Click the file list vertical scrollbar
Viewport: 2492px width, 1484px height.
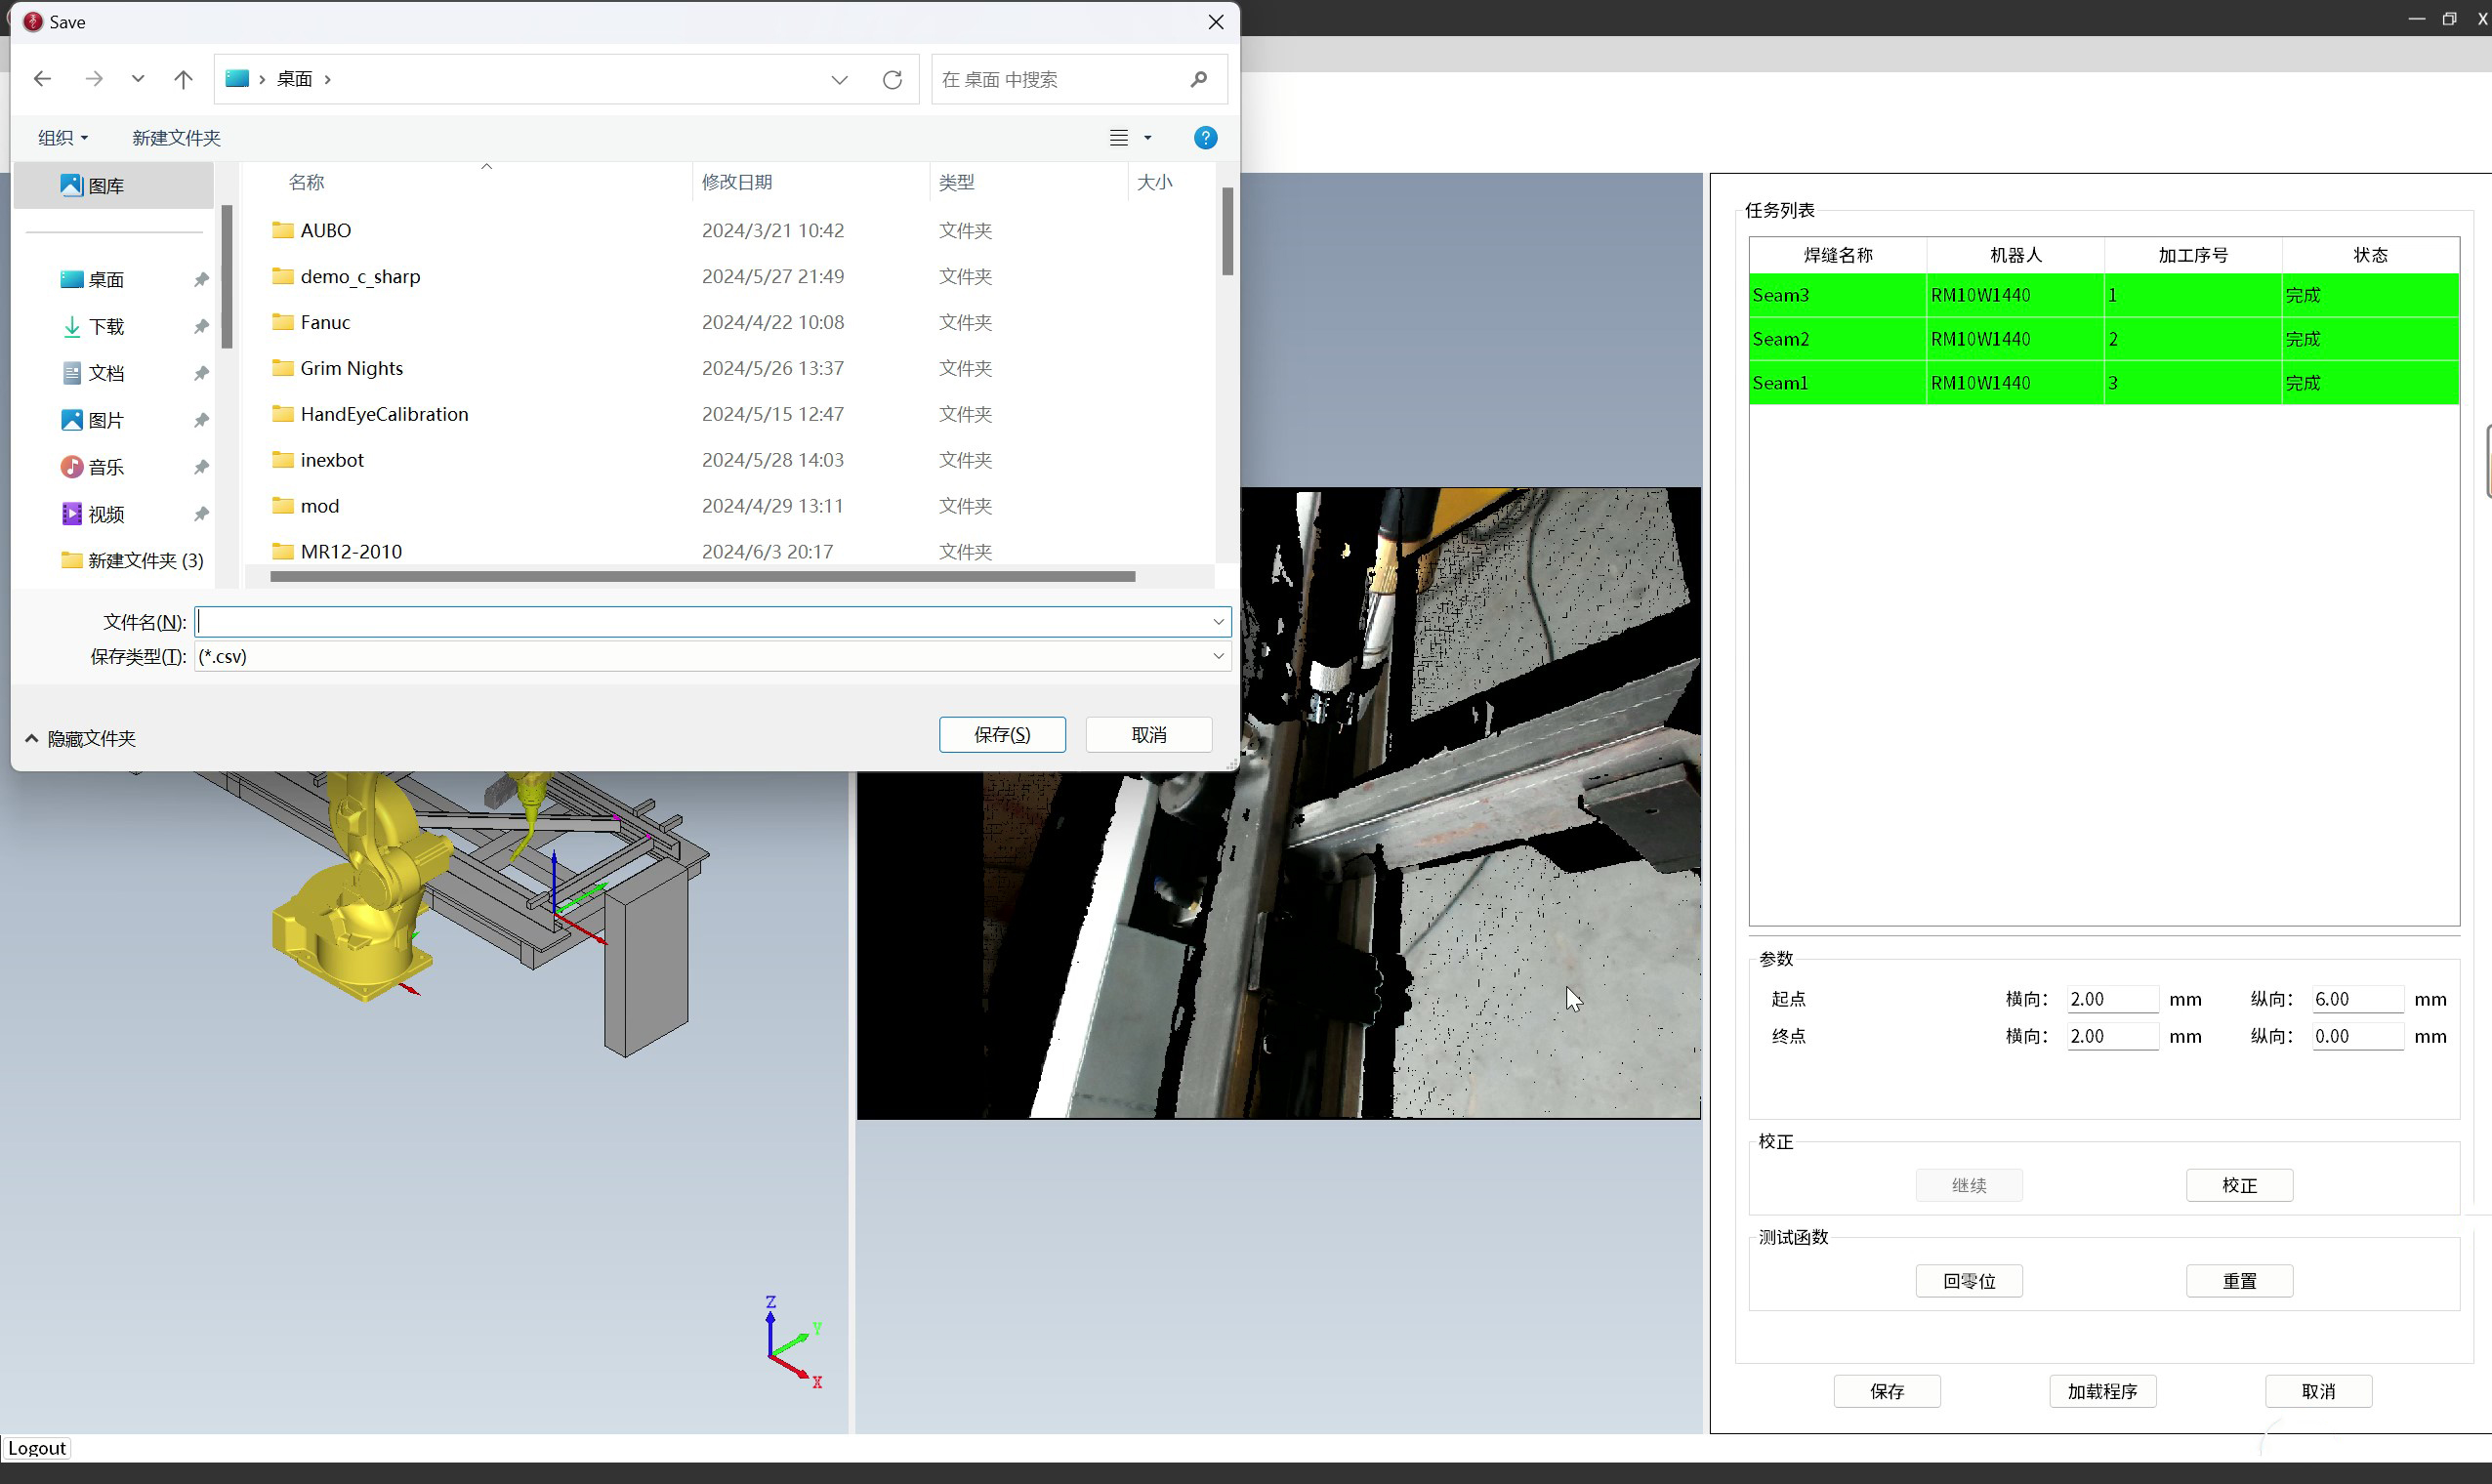coord(1227,232)
